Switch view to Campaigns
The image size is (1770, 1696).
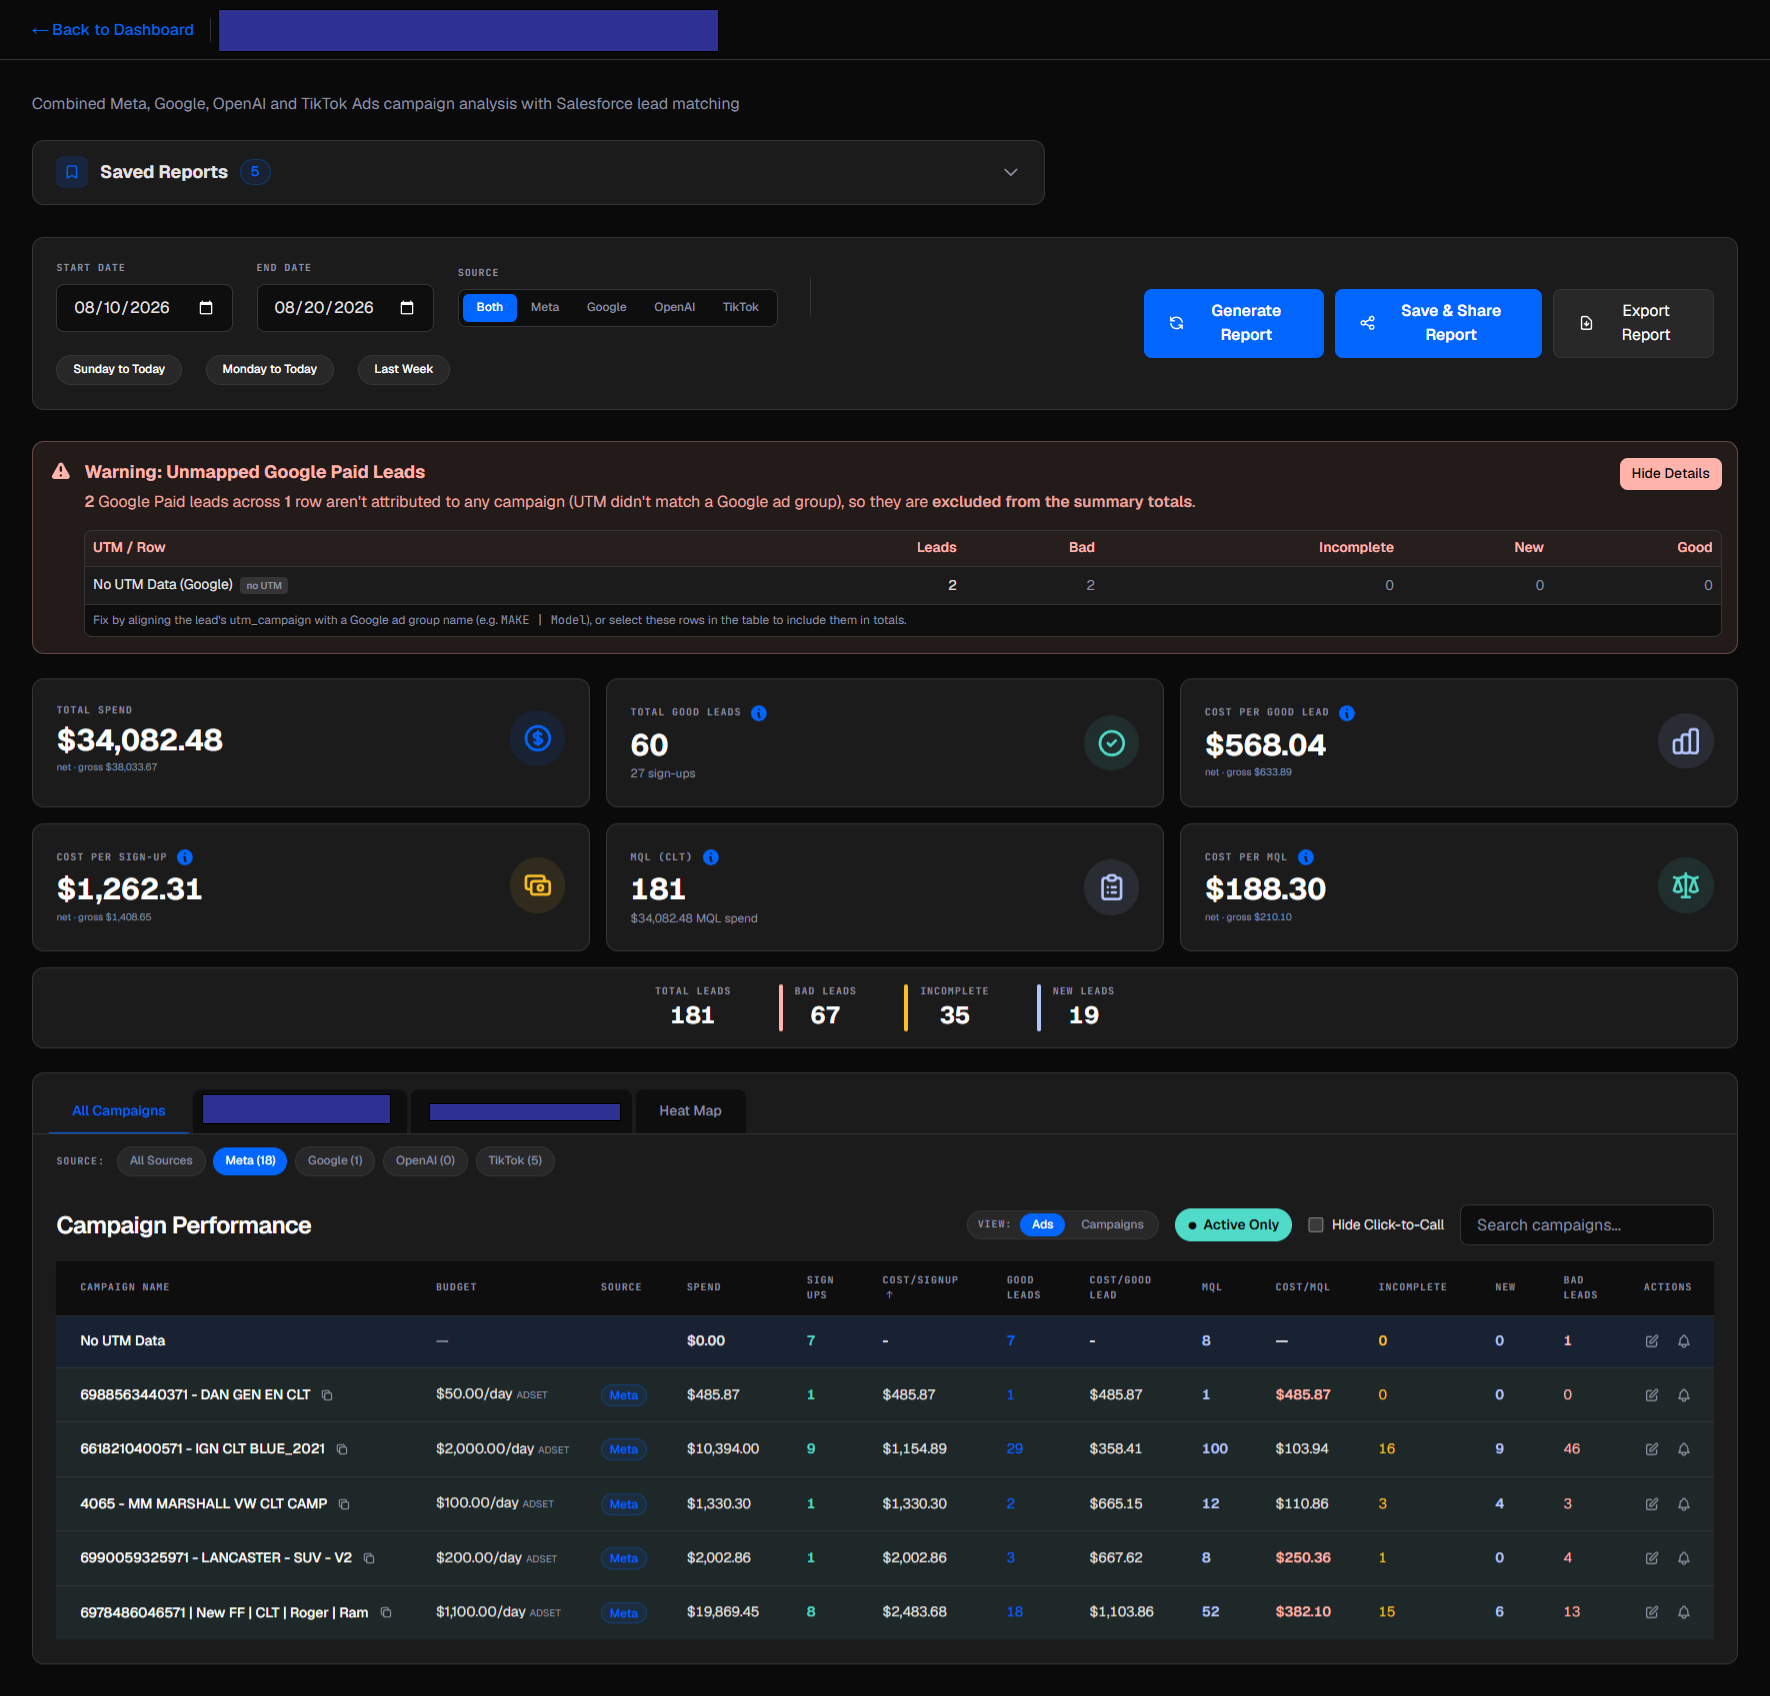pyautogui.click(x=1112, y=1225)
